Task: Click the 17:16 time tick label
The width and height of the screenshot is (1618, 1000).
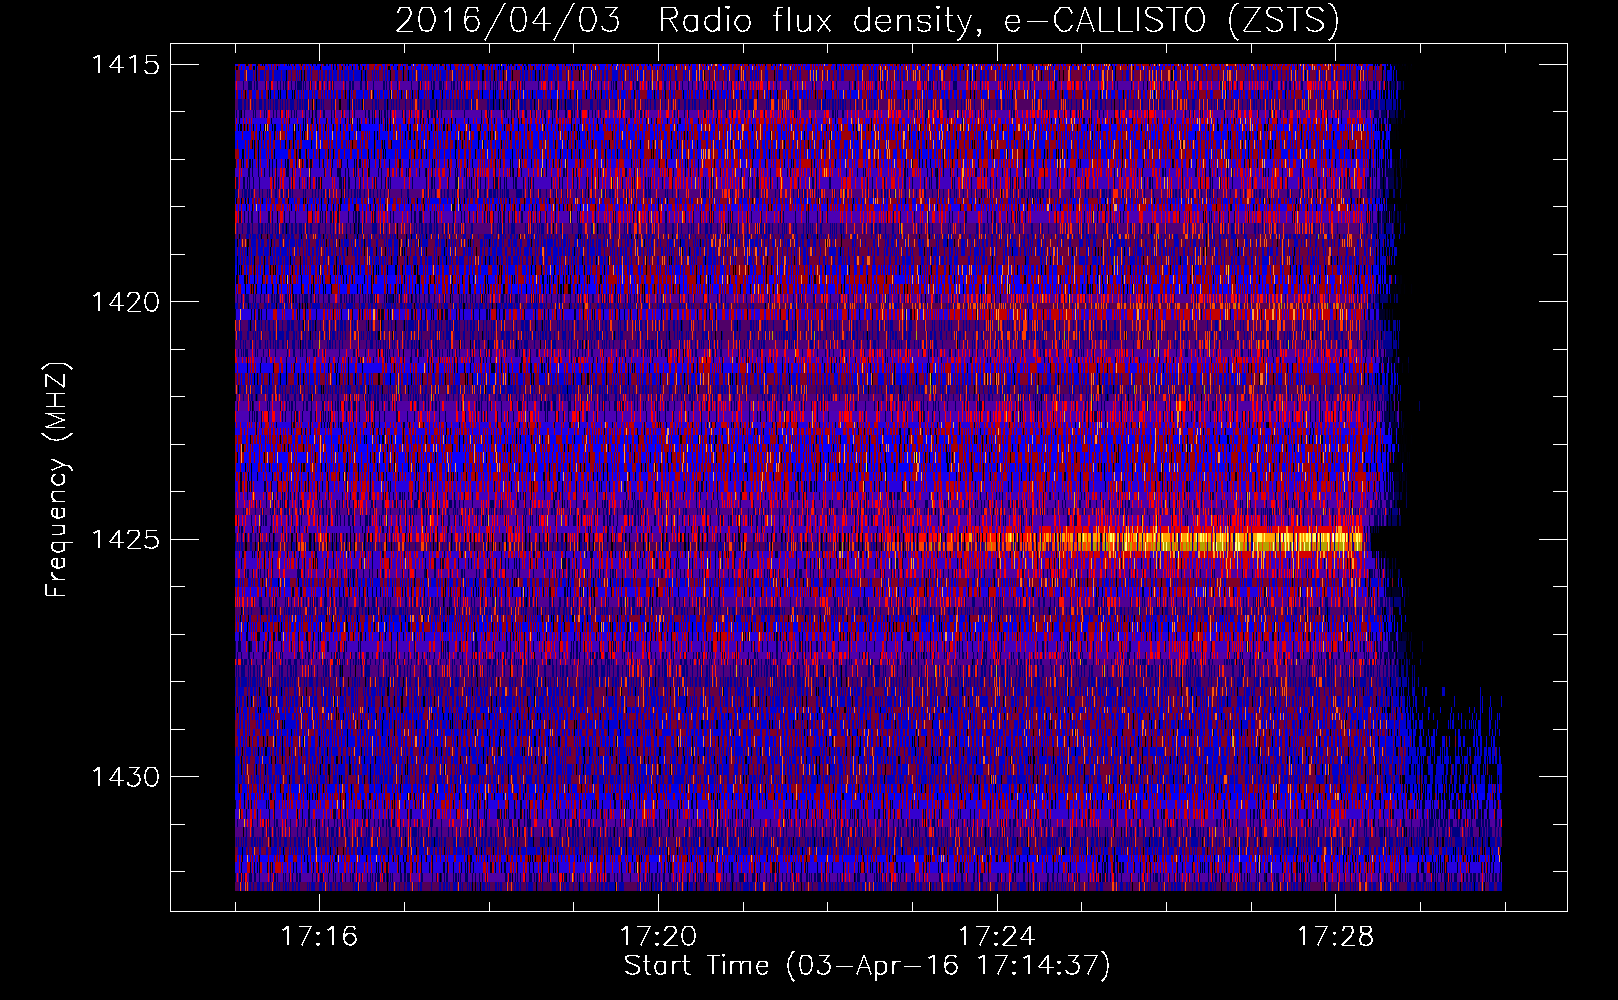Action: tap(319, 937)
